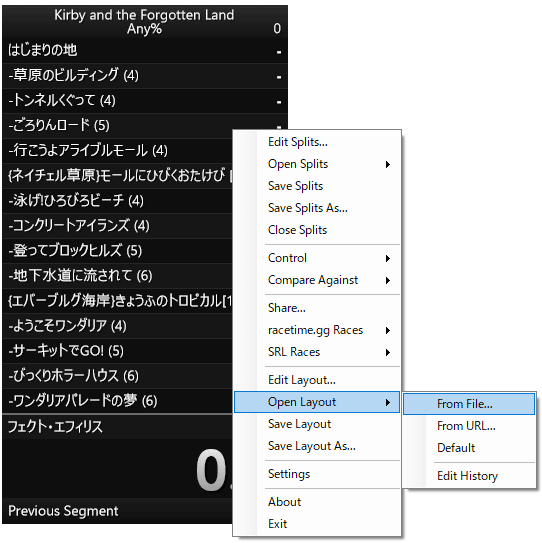Viewport: 542px width, 543px height.
Task: Click the Kirby and the Forgotten Land title
Action: click(144, 15)
